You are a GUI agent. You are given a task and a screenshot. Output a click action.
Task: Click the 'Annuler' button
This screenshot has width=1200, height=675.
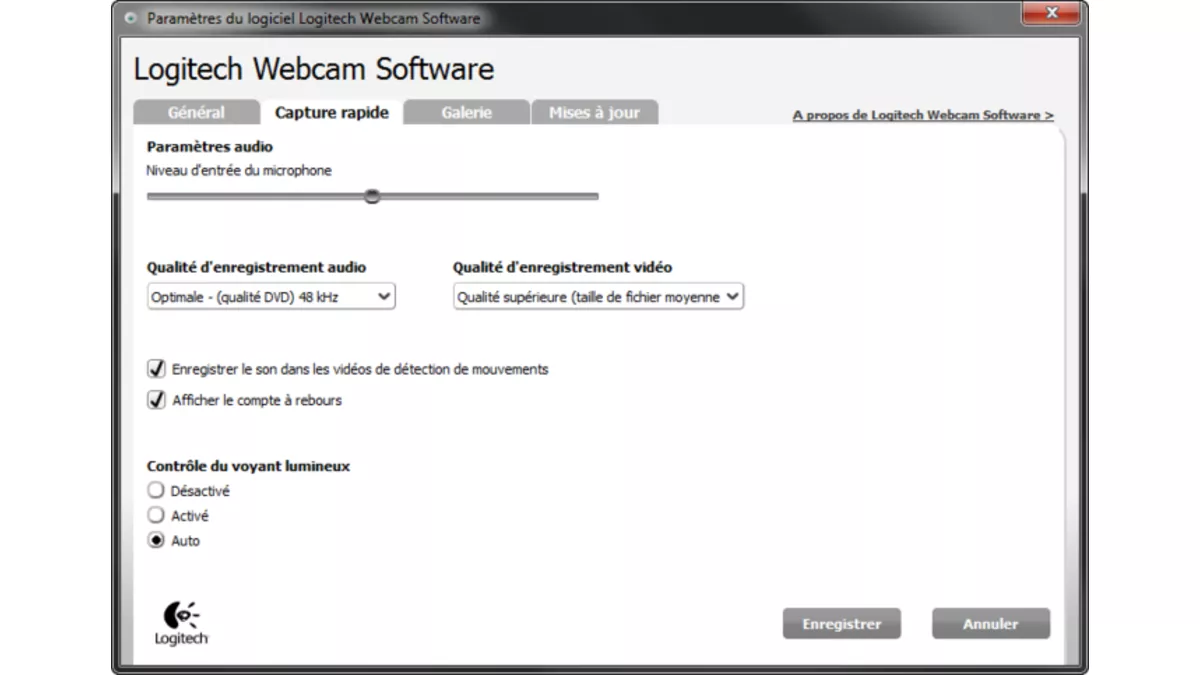(990, 623)
